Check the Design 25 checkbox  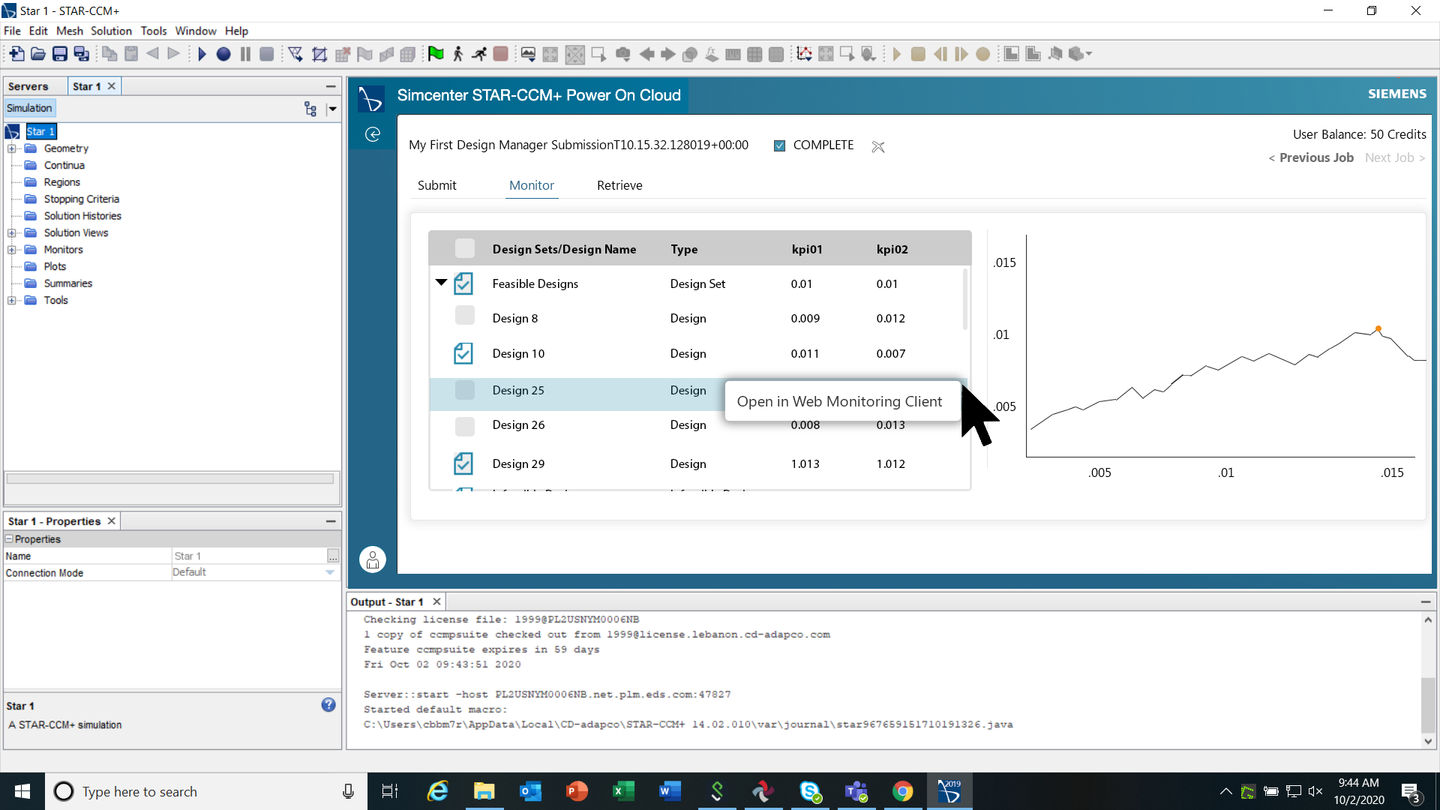click(x=464, y=390)
